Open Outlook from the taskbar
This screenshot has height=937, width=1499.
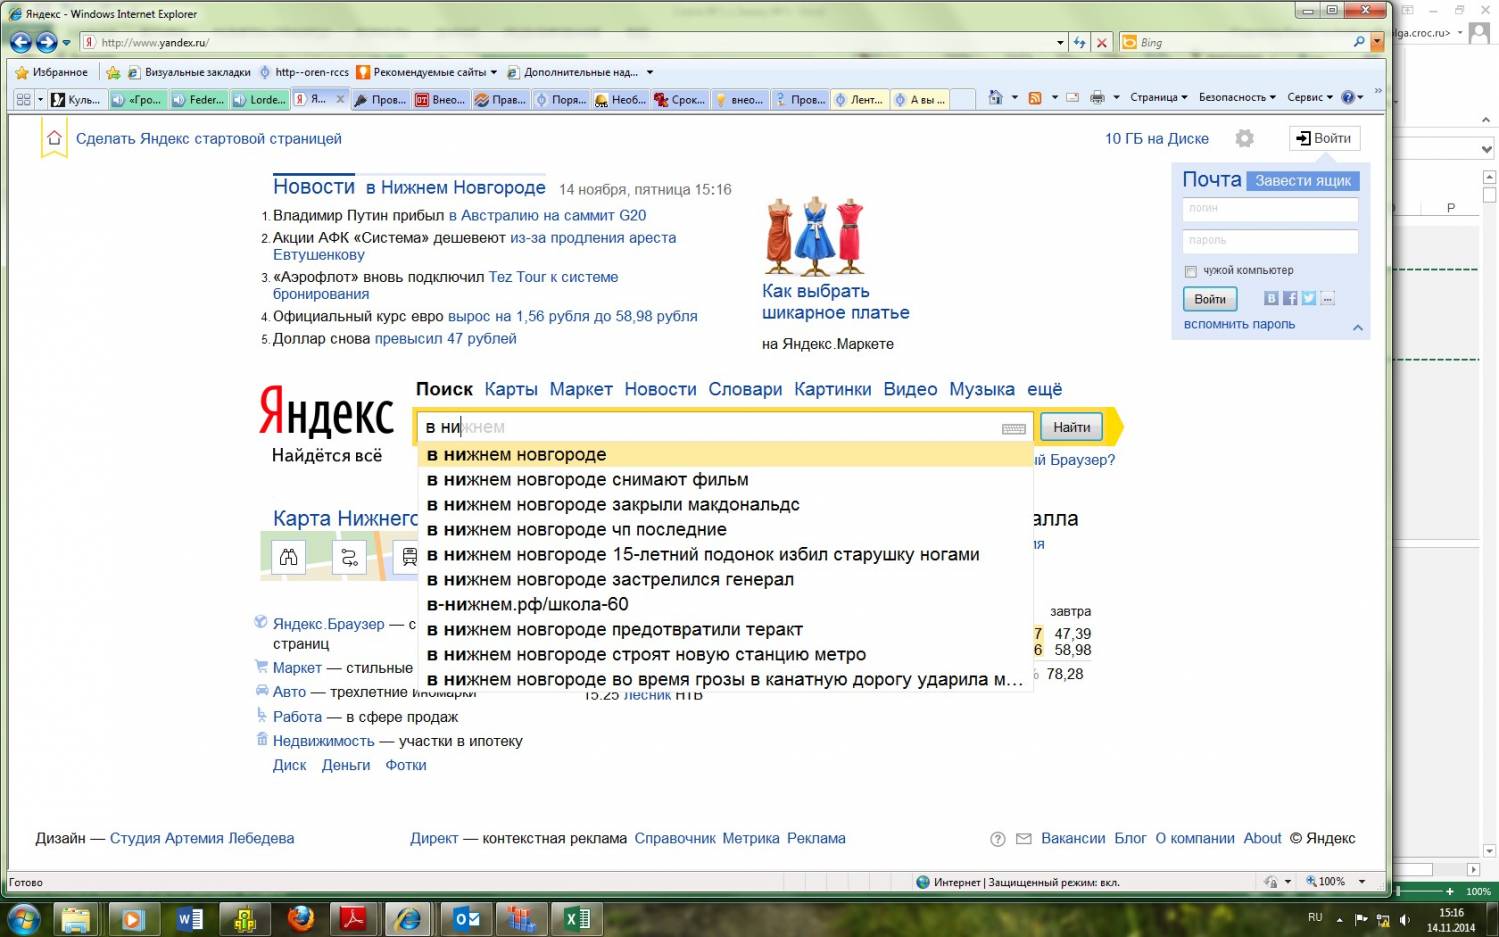(x=466, y=918)
